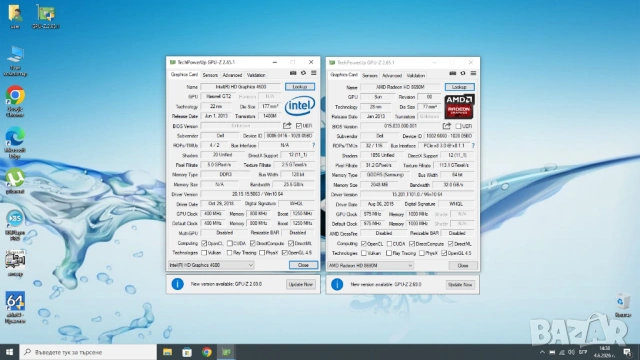The image size is (640, 360).
Task: Switch to Validation tab in AMD window
Action: (x=416, y=76)
